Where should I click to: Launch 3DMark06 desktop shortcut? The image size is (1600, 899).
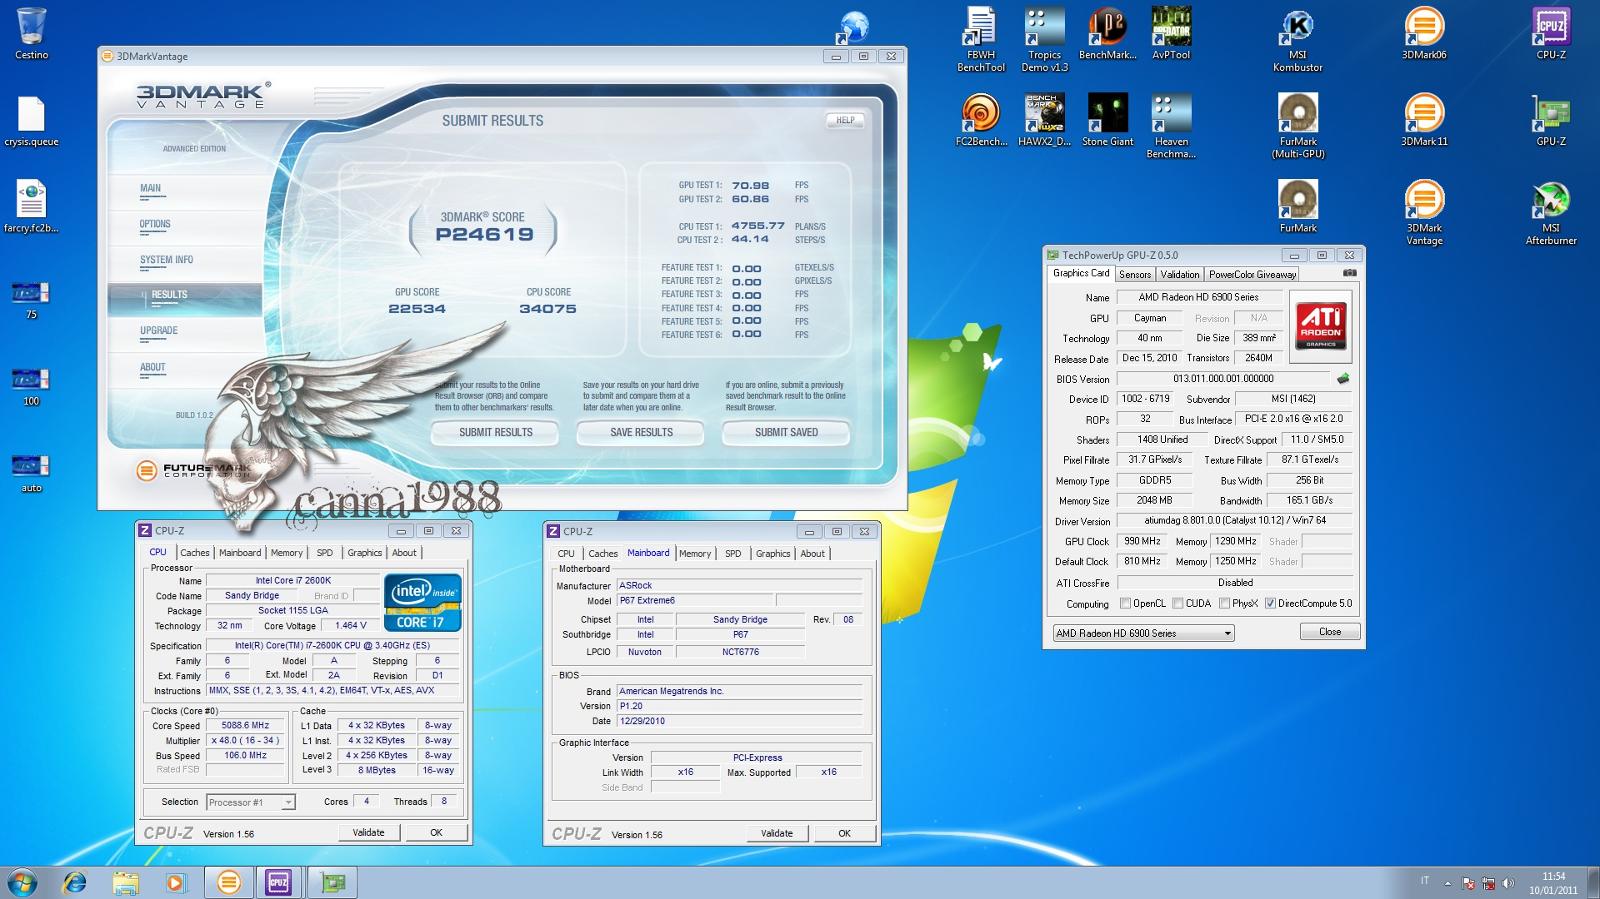pyautogui.click(x=1424, y=34)
